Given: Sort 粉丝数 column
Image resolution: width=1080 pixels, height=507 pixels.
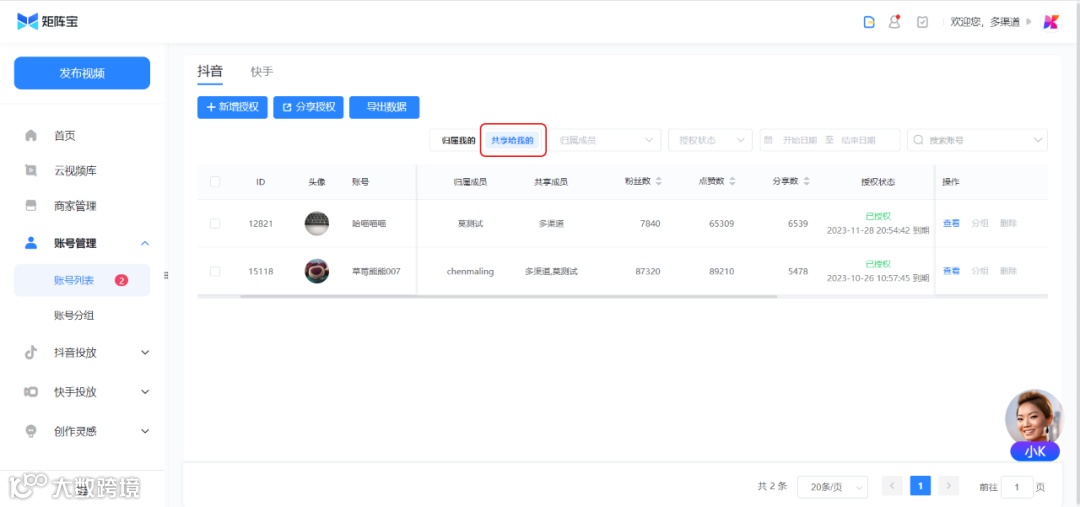Looking at the screenshot, I should click(x=658, y=182).
